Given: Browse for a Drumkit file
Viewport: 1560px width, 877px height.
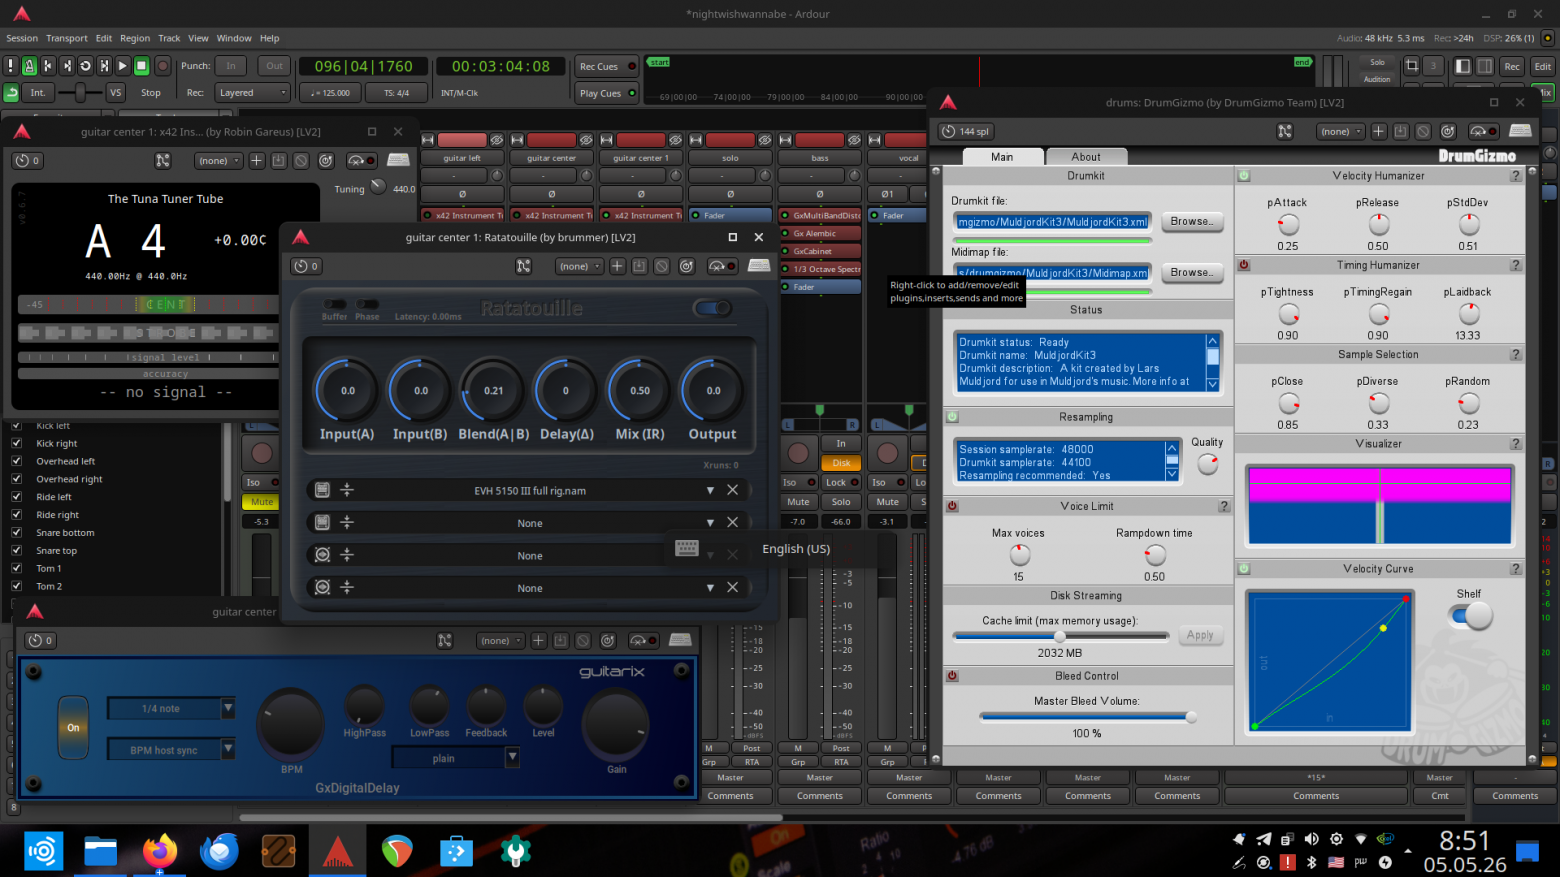Looking at the screenshot, I should point(1191,221).
